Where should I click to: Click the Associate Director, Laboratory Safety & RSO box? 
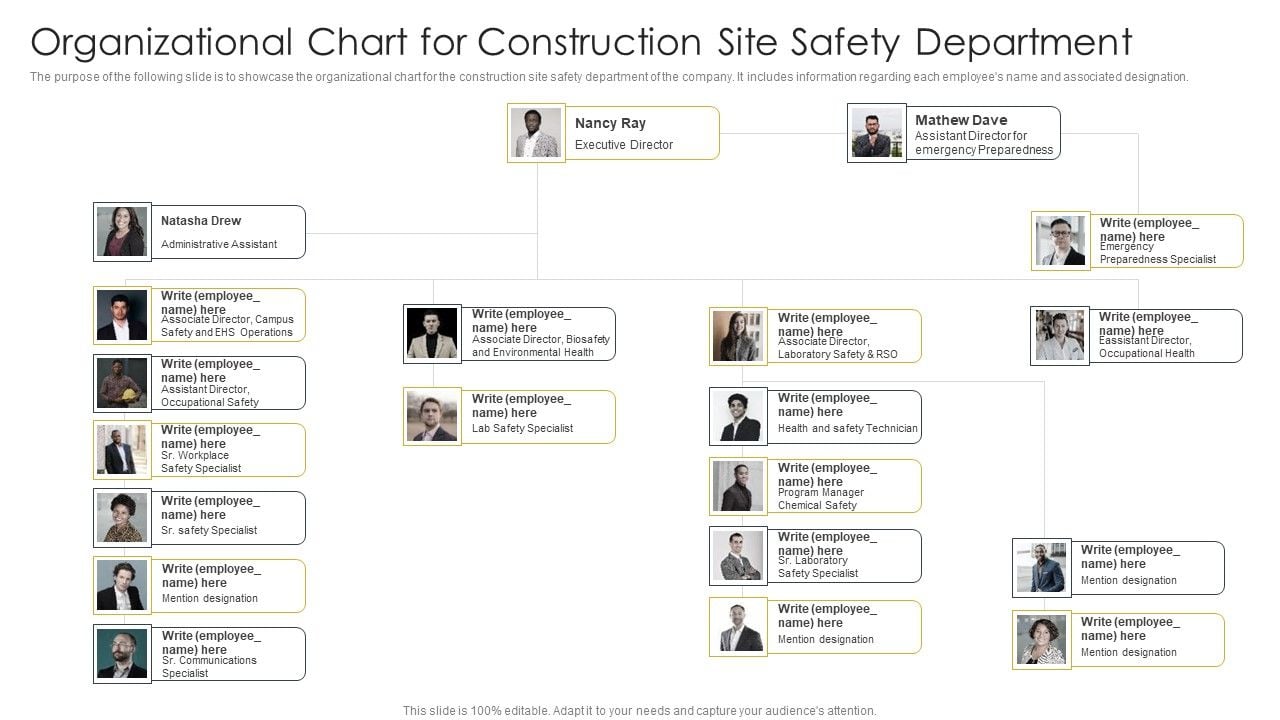point(844,336)
